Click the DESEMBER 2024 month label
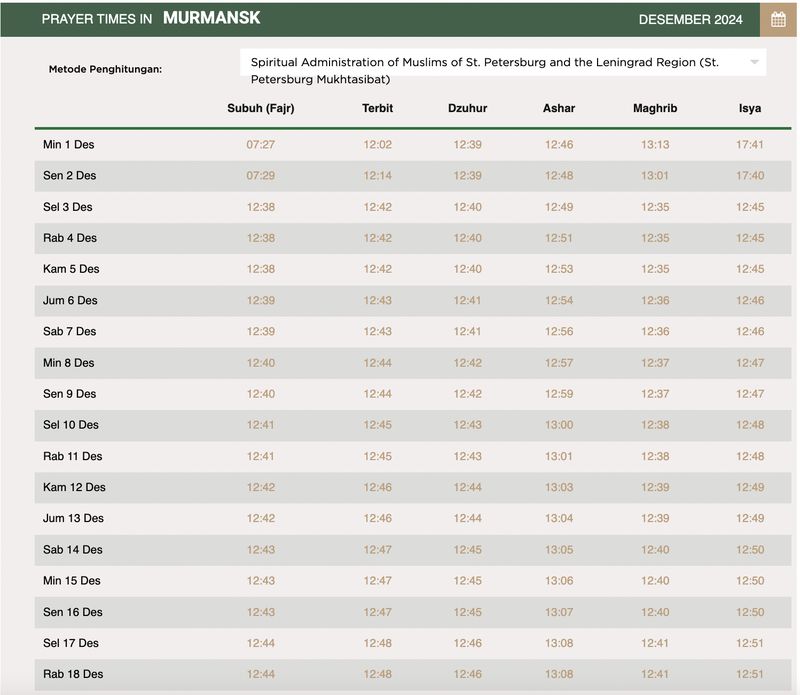This screenshot has width=800, height=695. 691,19
